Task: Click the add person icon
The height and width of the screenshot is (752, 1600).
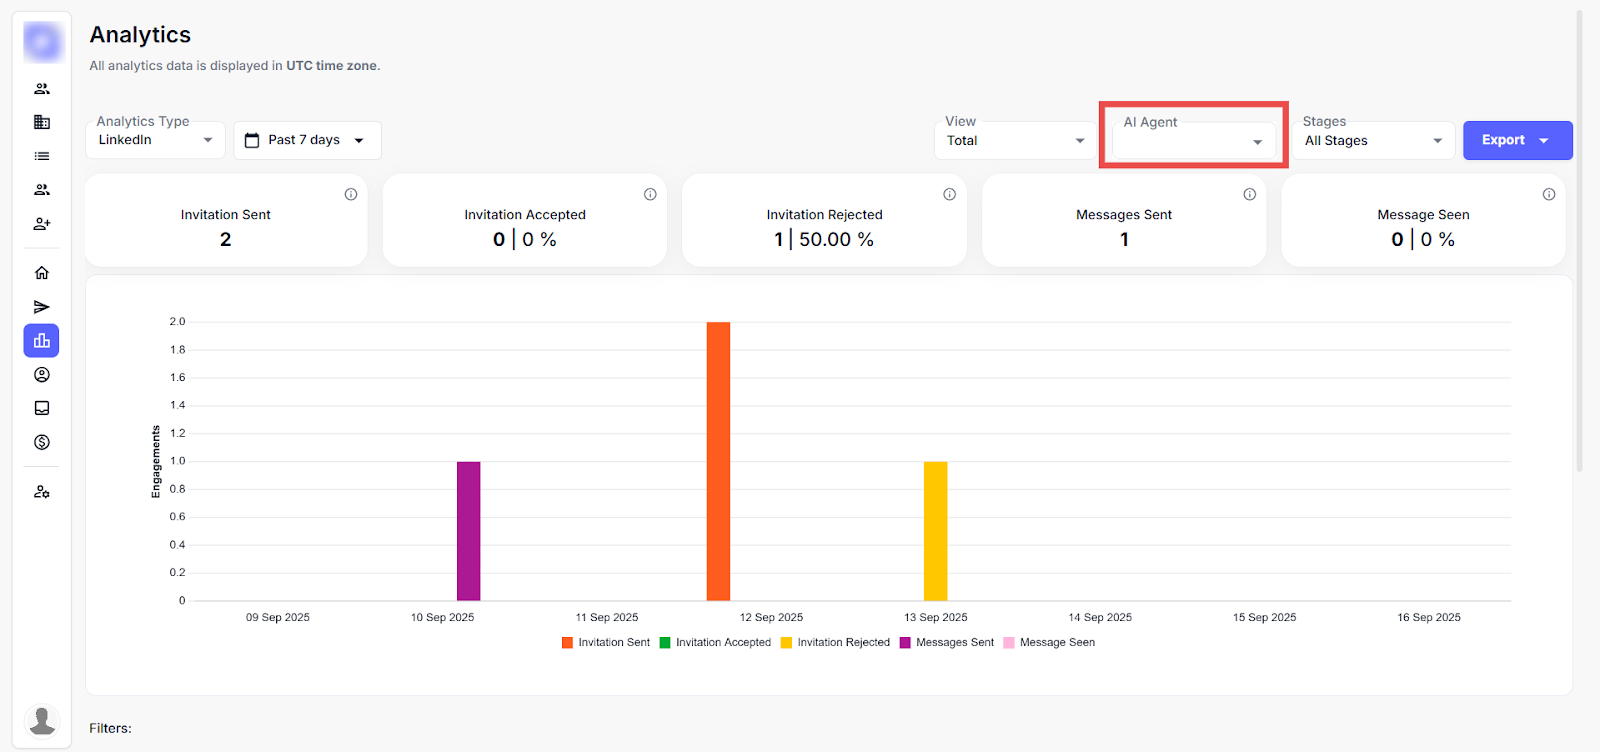Action: coord(42,224)
